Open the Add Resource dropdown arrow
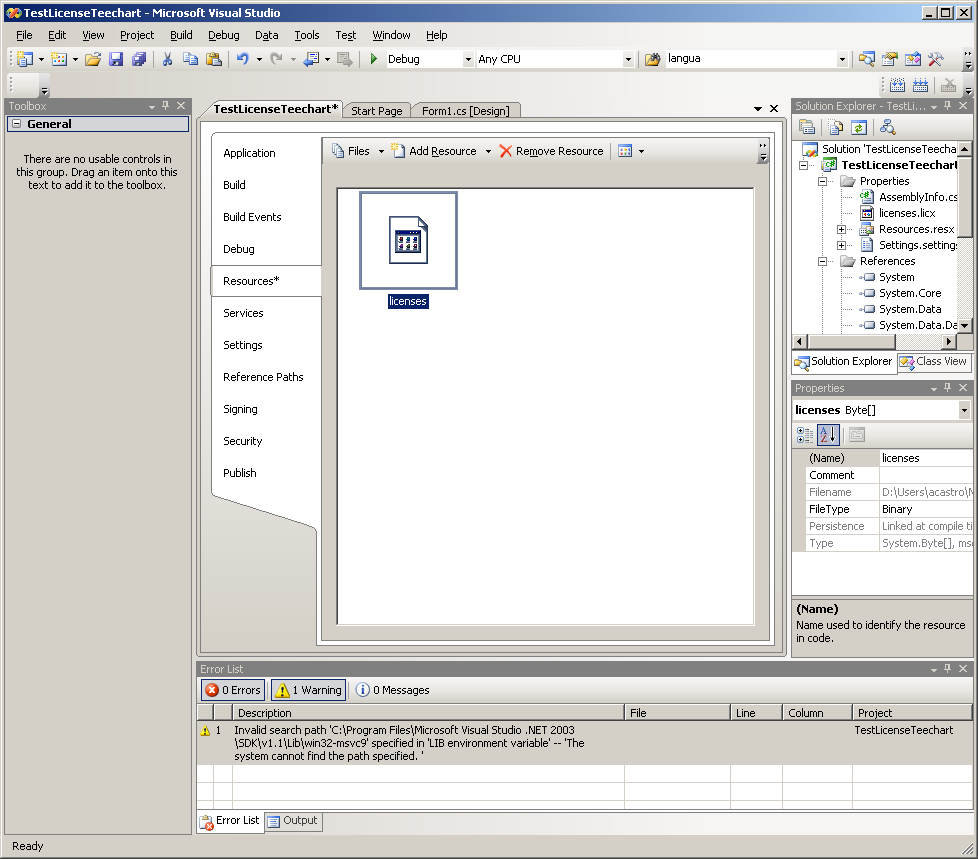 488,151
